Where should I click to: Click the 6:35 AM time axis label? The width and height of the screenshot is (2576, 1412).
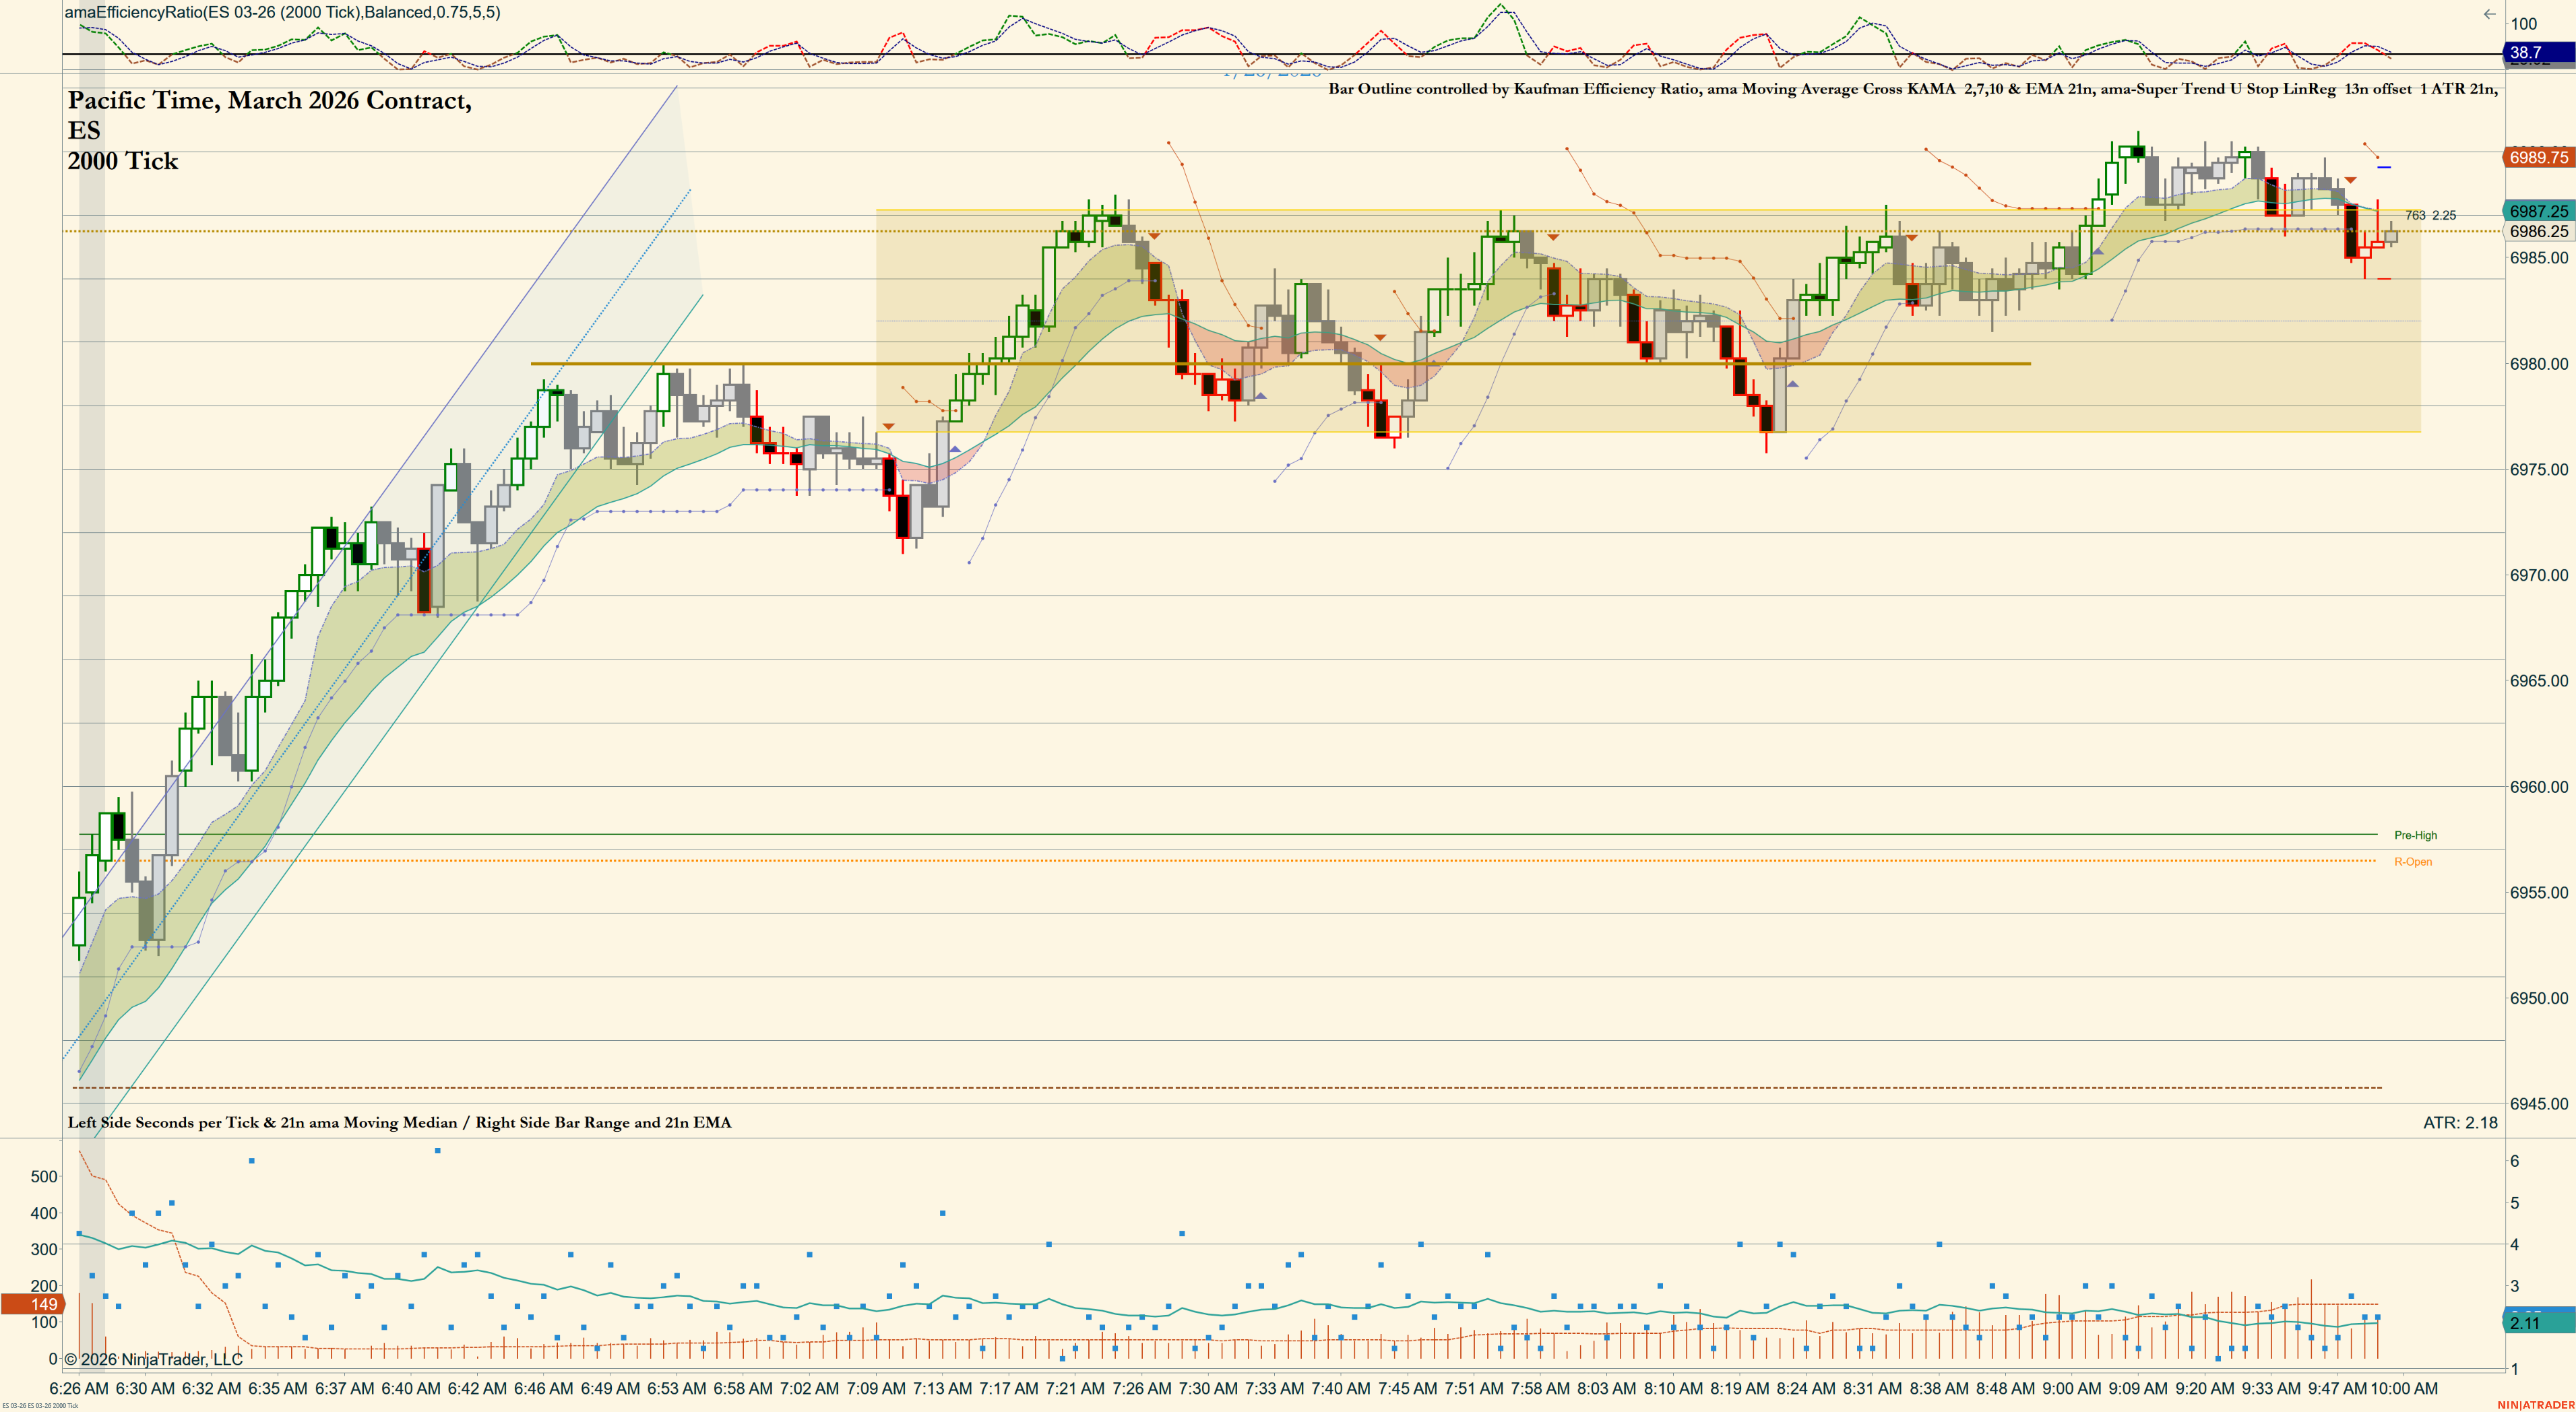(278, 1389)
